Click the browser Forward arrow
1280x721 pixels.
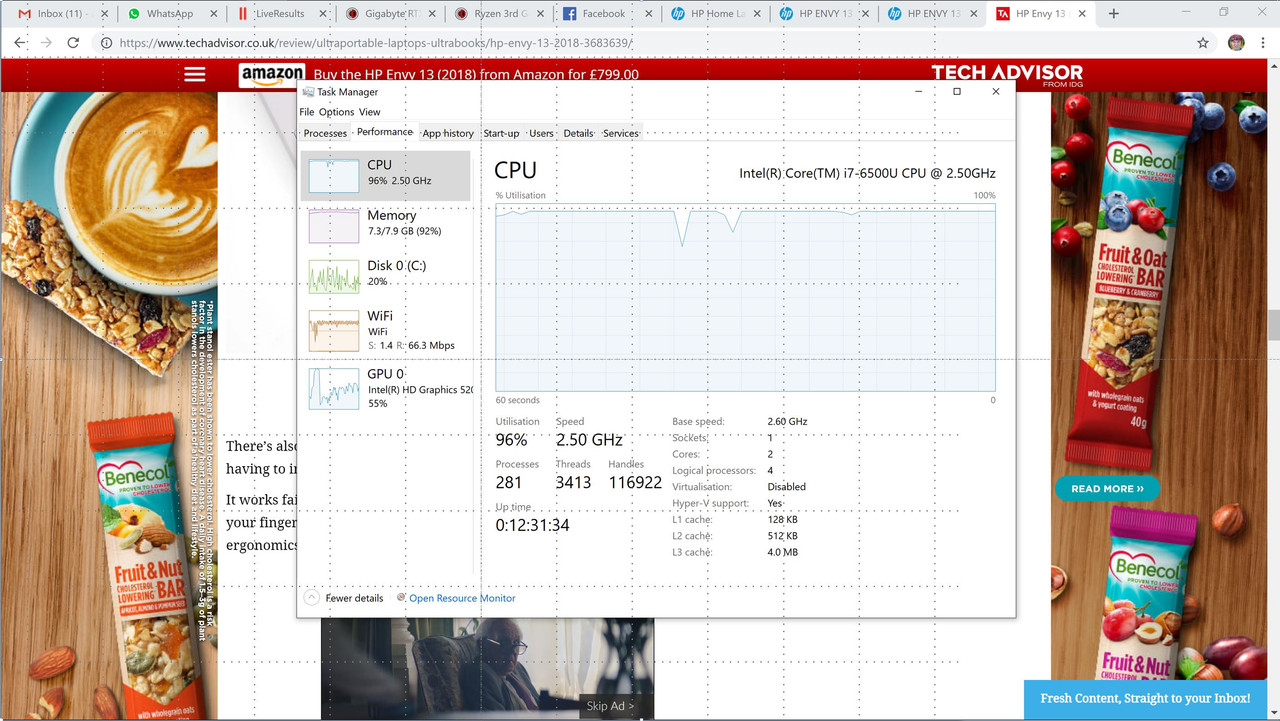pyautogui.click(x=46, y=43)
